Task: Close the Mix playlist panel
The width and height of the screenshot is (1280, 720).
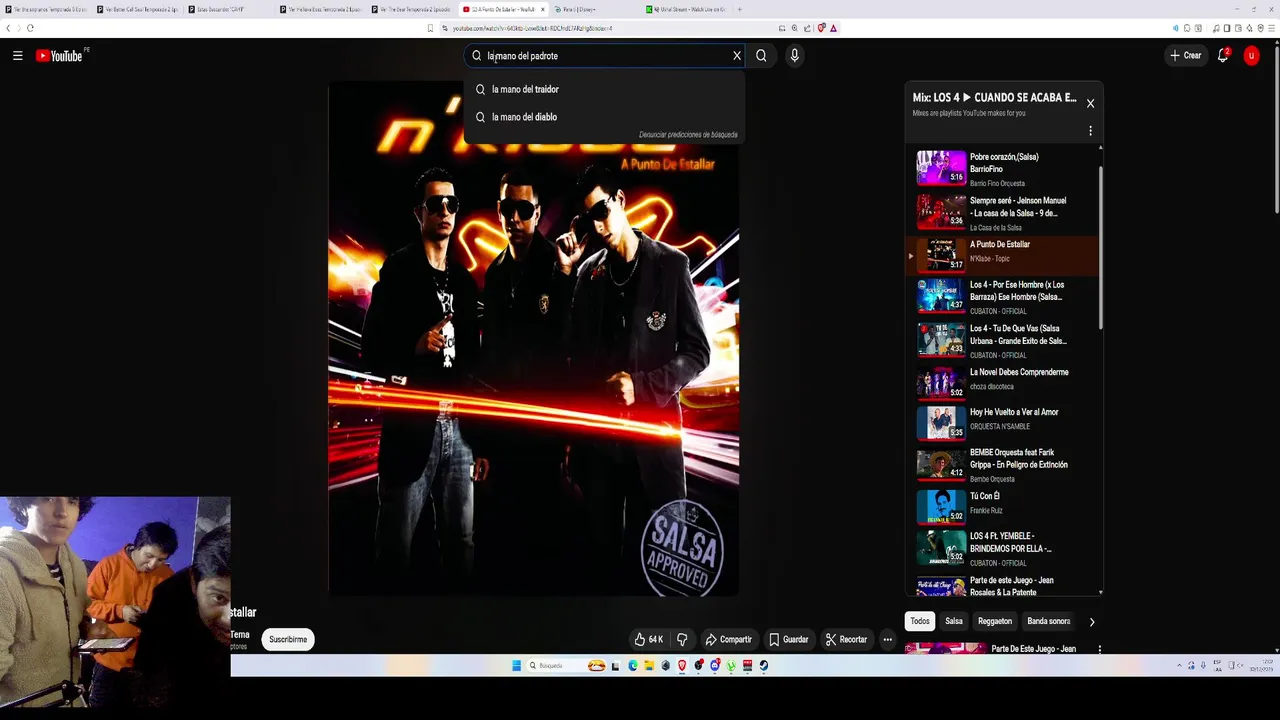Action: coord(1090,103)
